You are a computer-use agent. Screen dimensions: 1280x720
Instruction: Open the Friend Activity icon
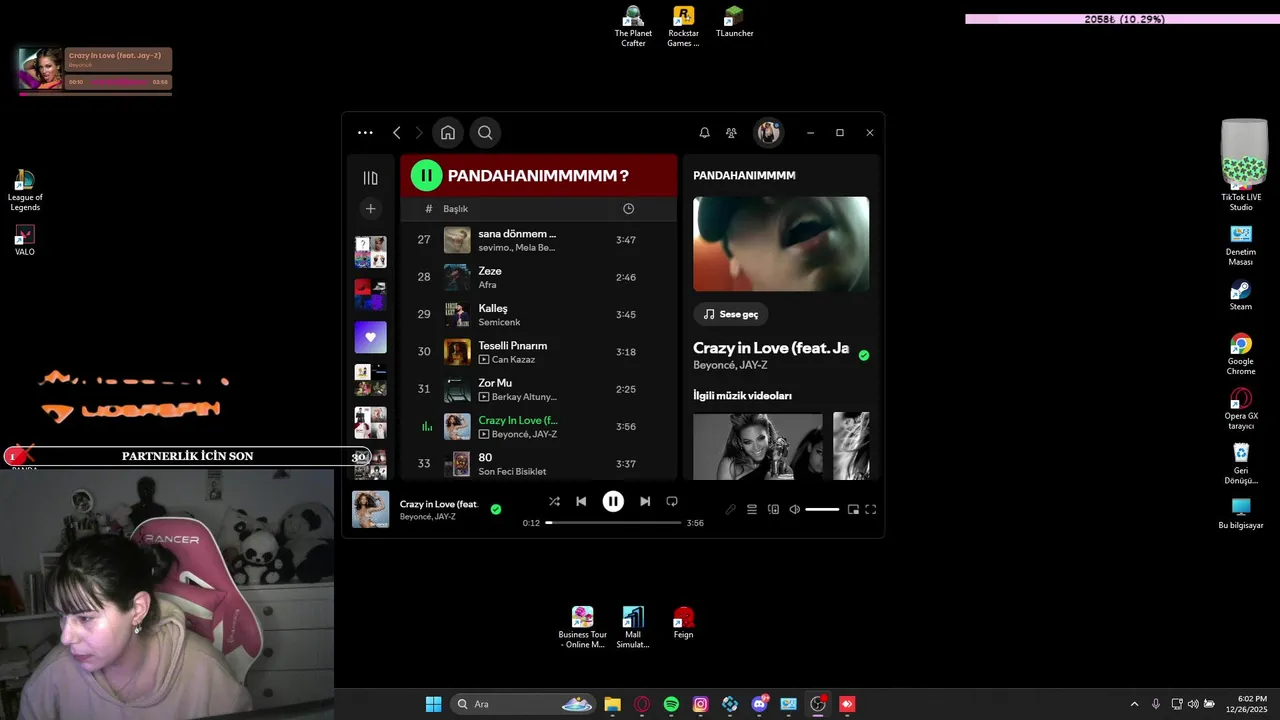point(731,133)
